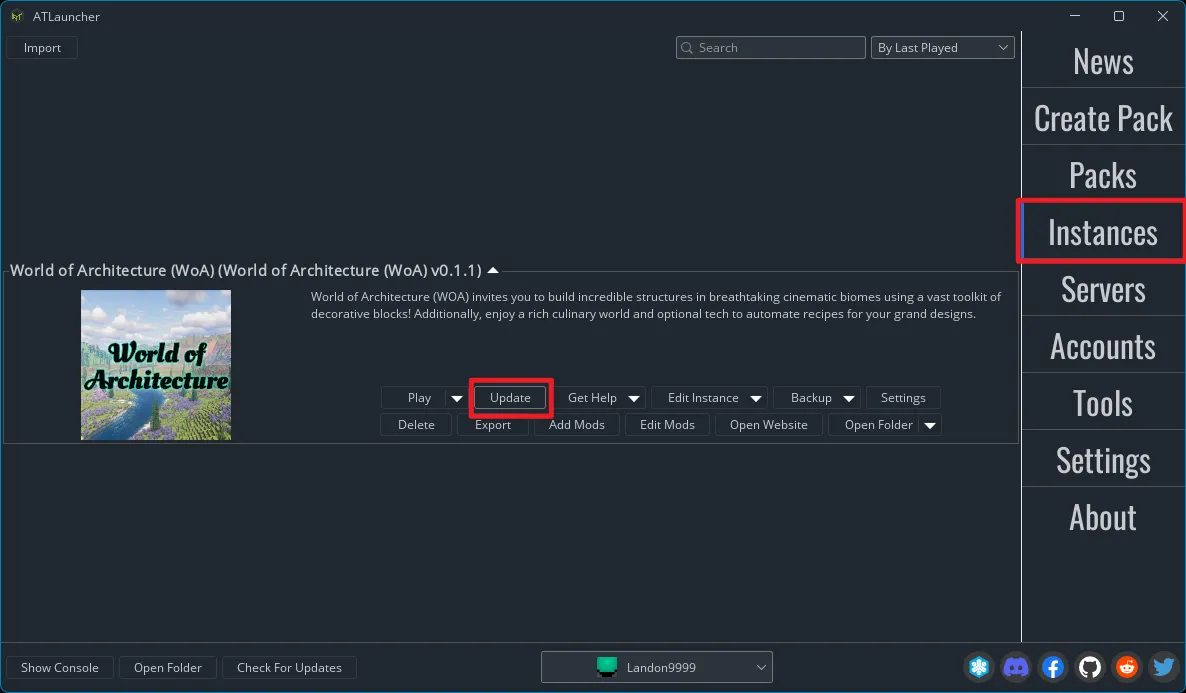Click the Edit Instance button
Viewport: 1186px width, 693px height.
(703, 398)
